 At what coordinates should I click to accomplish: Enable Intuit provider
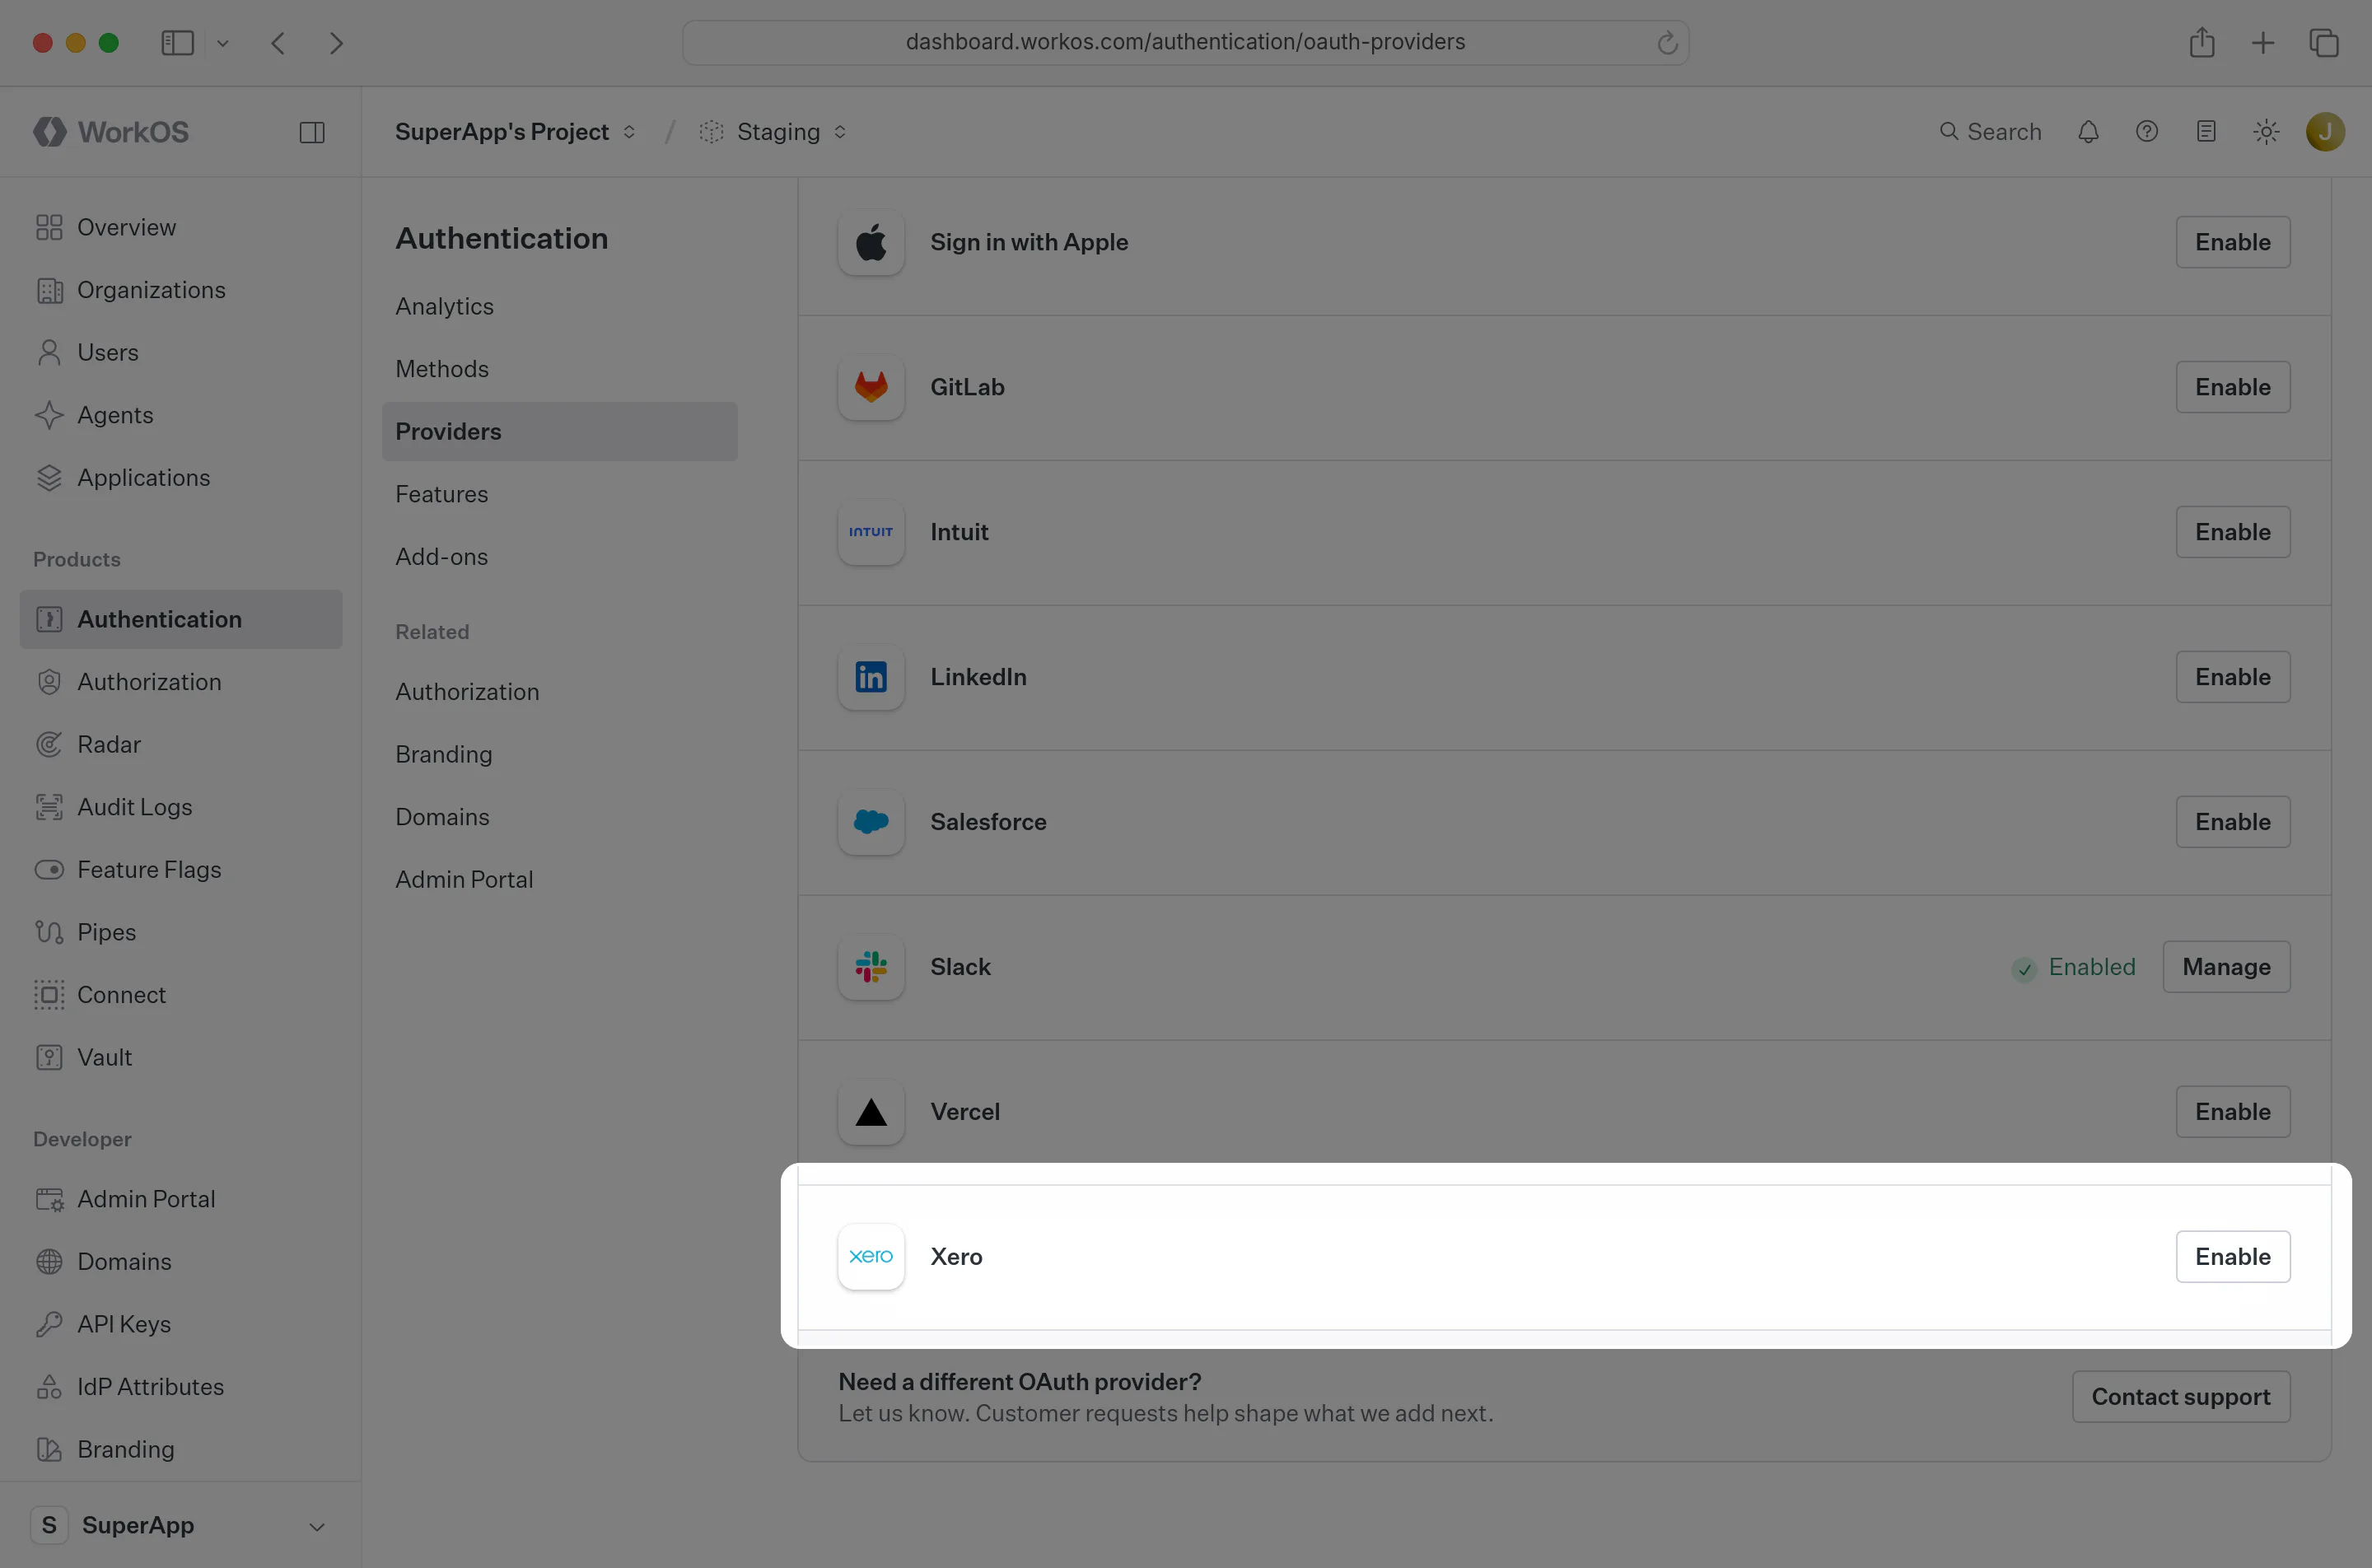(x=2232, y=532)
